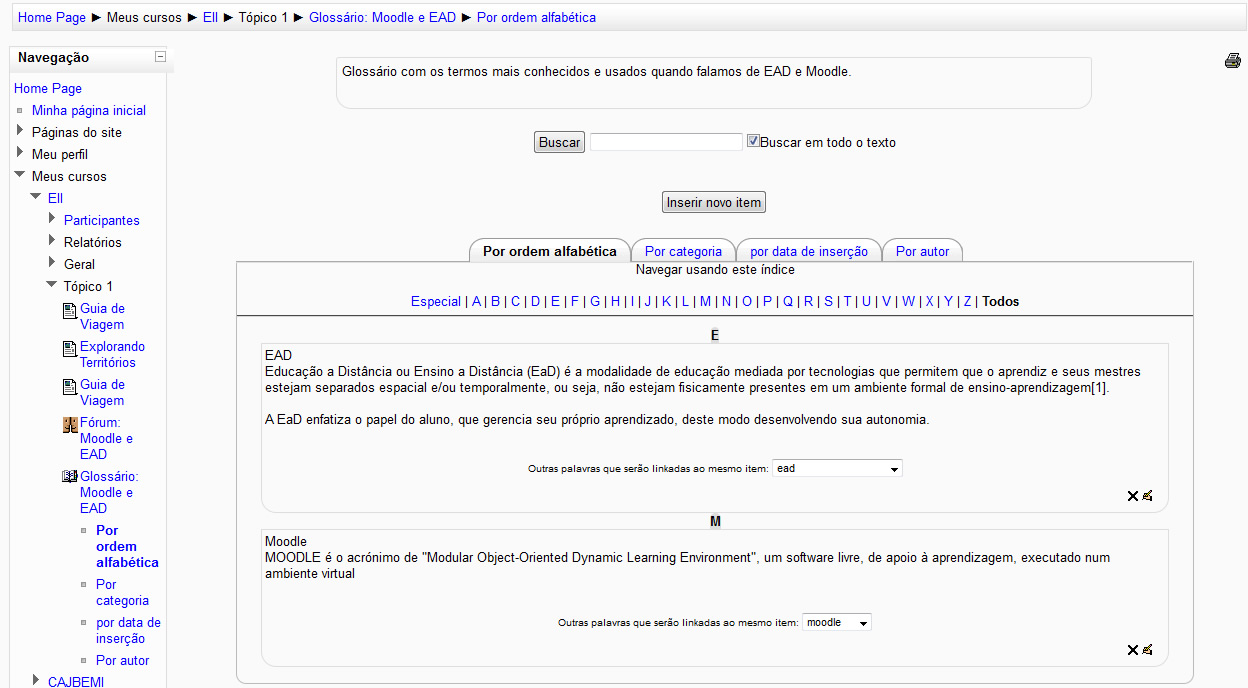Go to Home Page in the breadcrumb

coord(52,17)
